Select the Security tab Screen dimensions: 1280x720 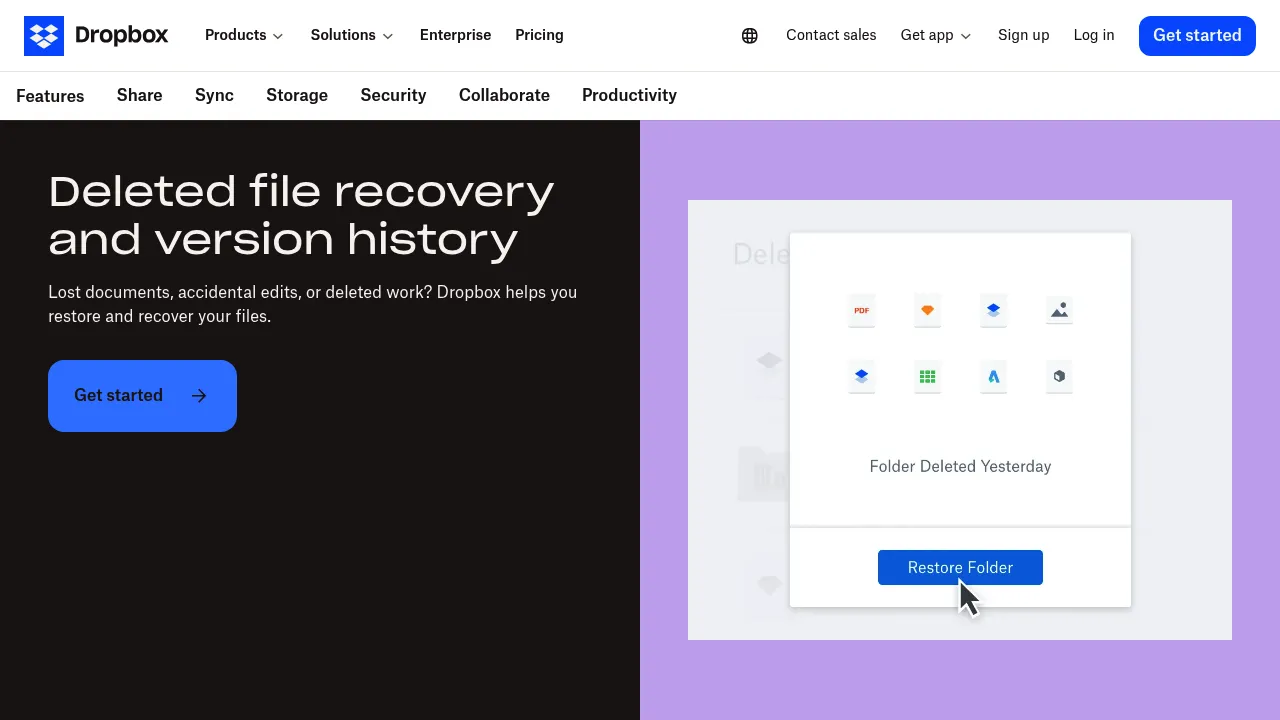tap(394, 95)
